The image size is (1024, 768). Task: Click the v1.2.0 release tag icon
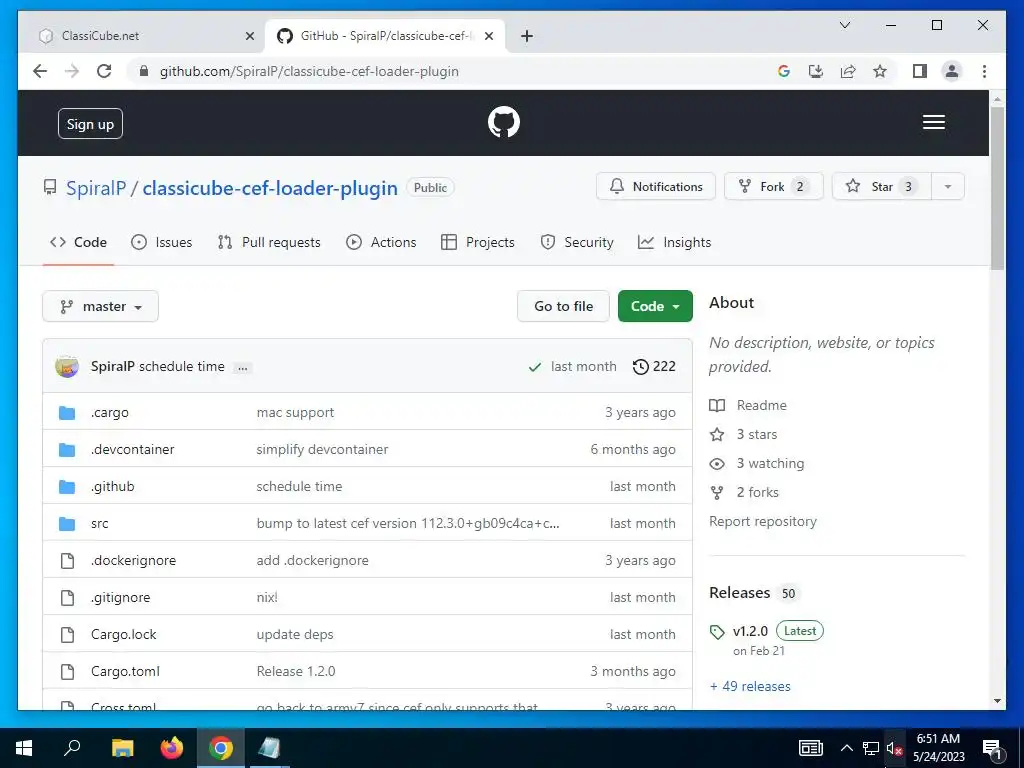tap(717, 632)
